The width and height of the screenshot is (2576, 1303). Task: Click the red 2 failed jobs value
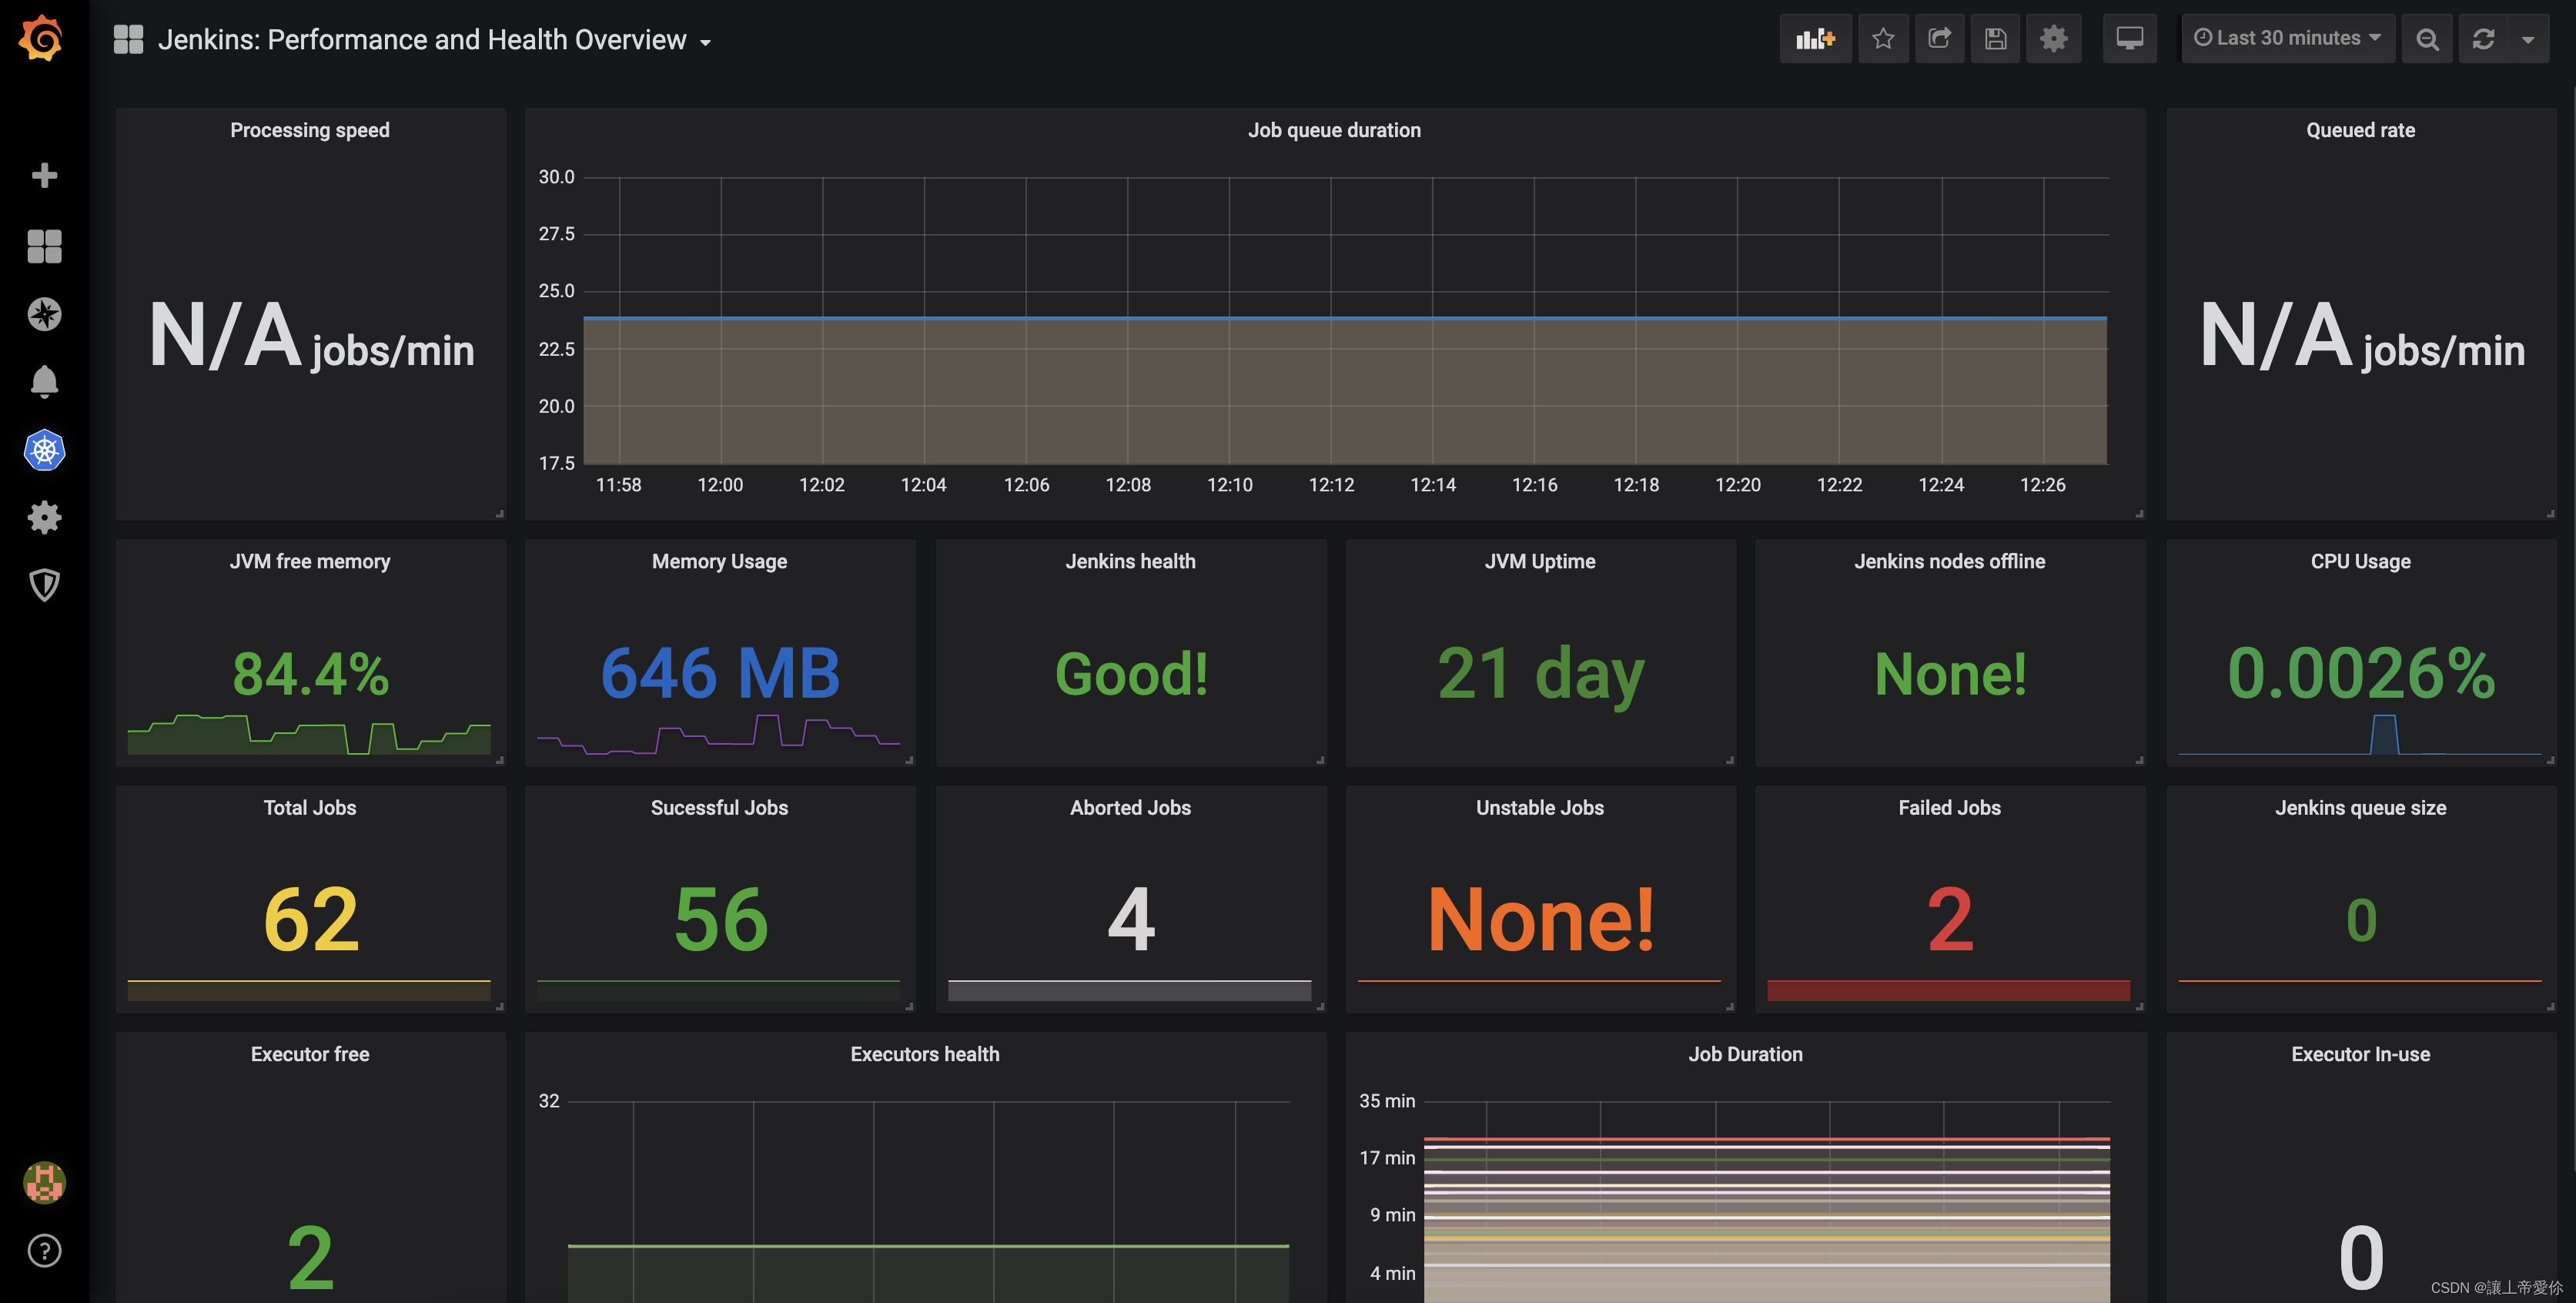(1950, 919)
